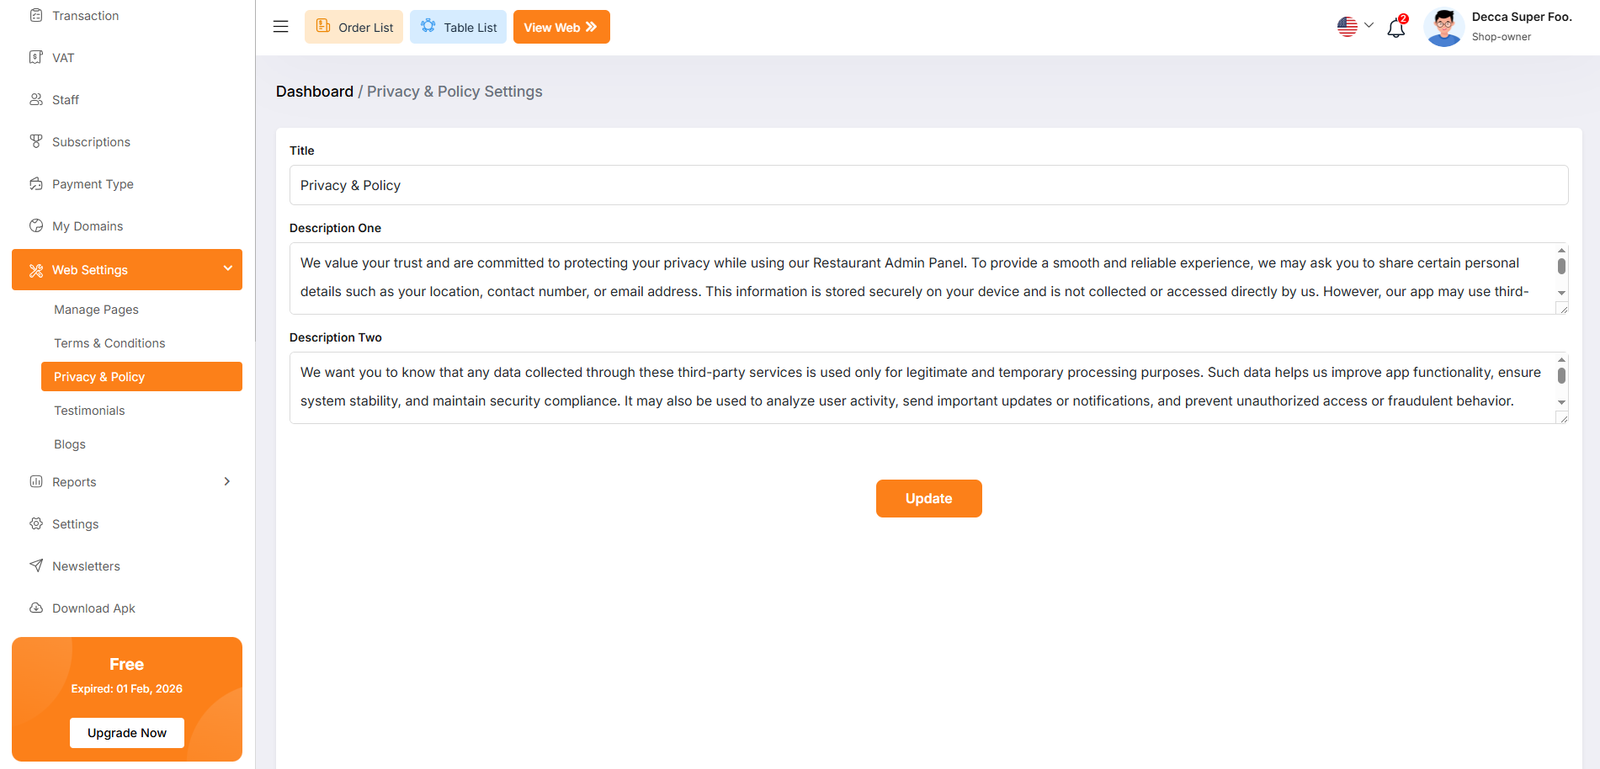The image size is (1600, 769).
Task: Open the notification bell
Action: (1396, 28)
